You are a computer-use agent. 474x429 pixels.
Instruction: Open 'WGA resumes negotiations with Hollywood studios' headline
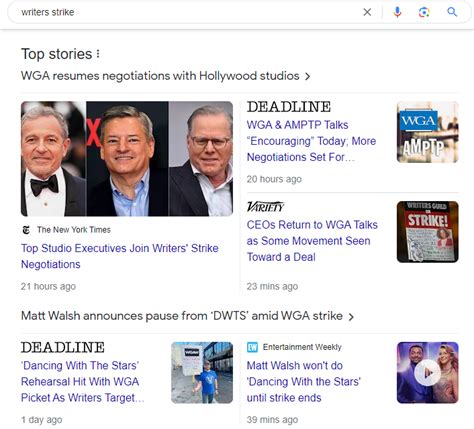[x=160, y=76]
